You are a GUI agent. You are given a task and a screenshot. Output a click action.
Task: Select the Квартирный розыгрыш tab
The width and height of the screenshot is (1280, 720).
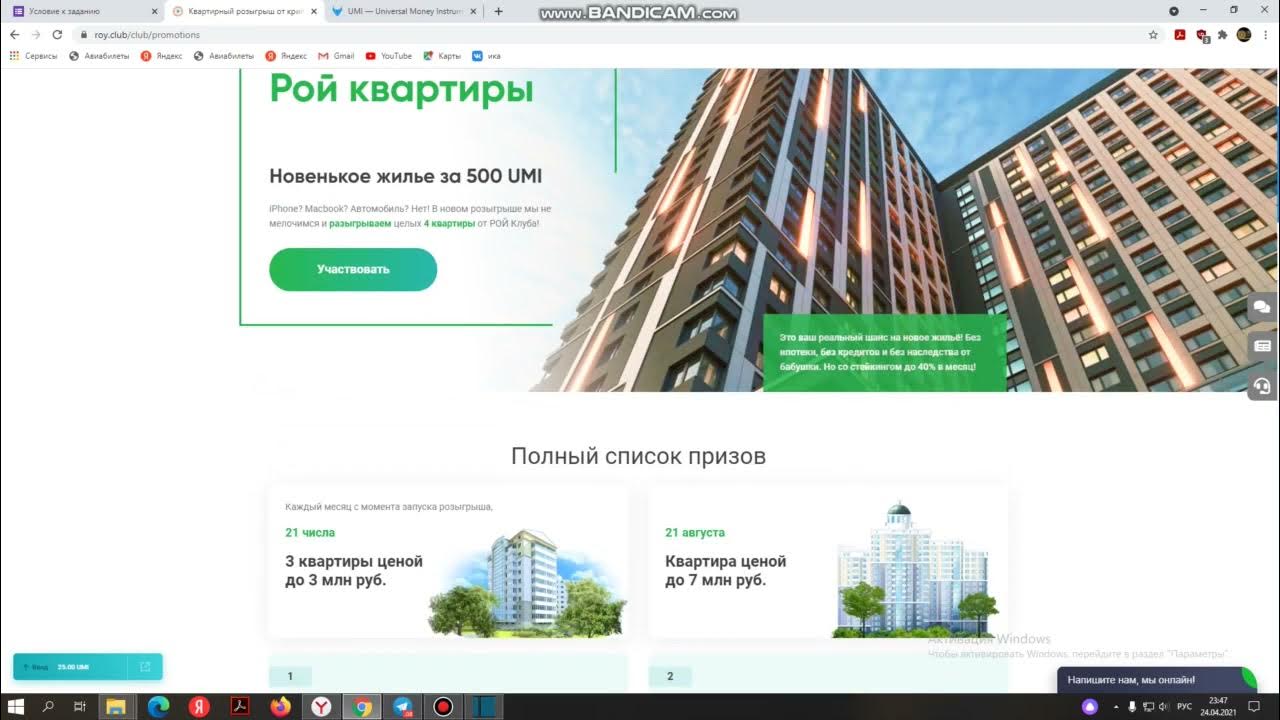[x=245, y=11]
